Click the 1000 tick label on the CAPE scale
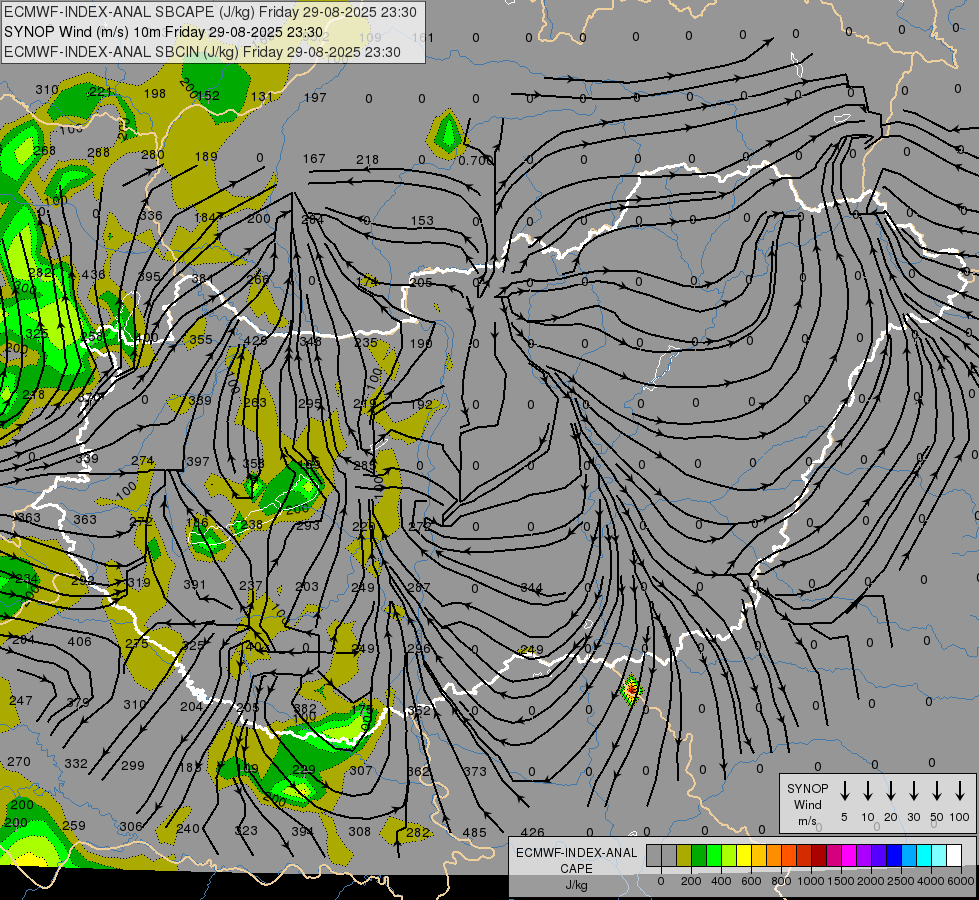979x900 pixels. click(810, 881)
